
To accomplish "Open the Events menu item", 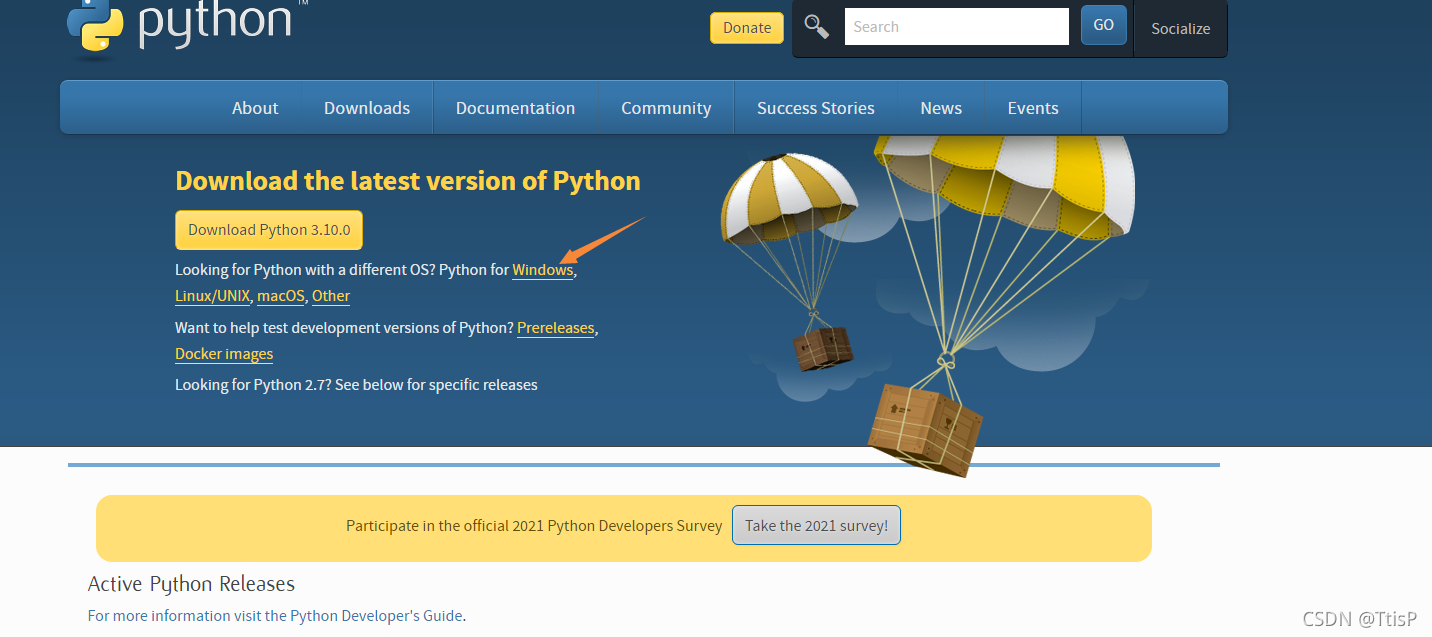I will pos(1033,108).
